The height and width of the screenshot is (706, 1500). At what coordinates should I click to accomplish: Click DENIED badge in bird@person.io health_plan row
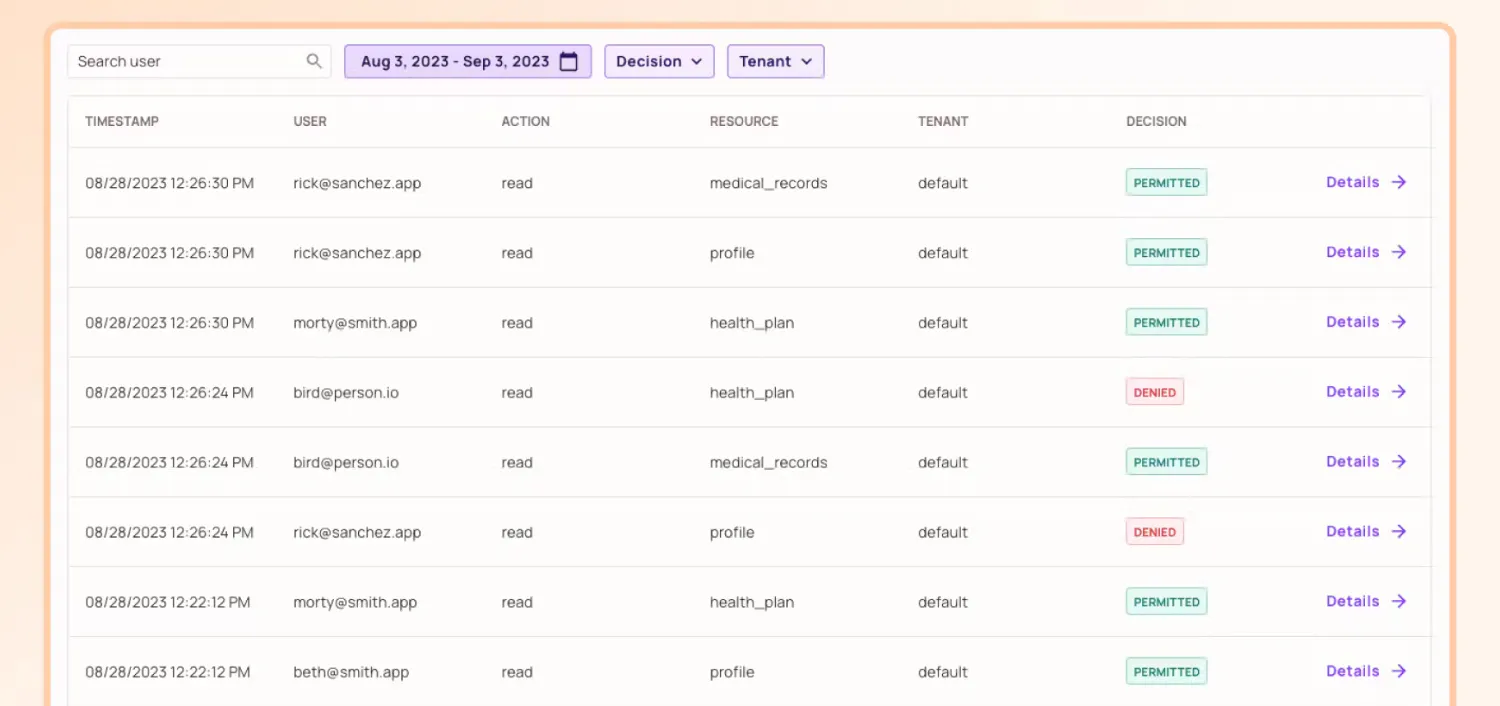1155,392
